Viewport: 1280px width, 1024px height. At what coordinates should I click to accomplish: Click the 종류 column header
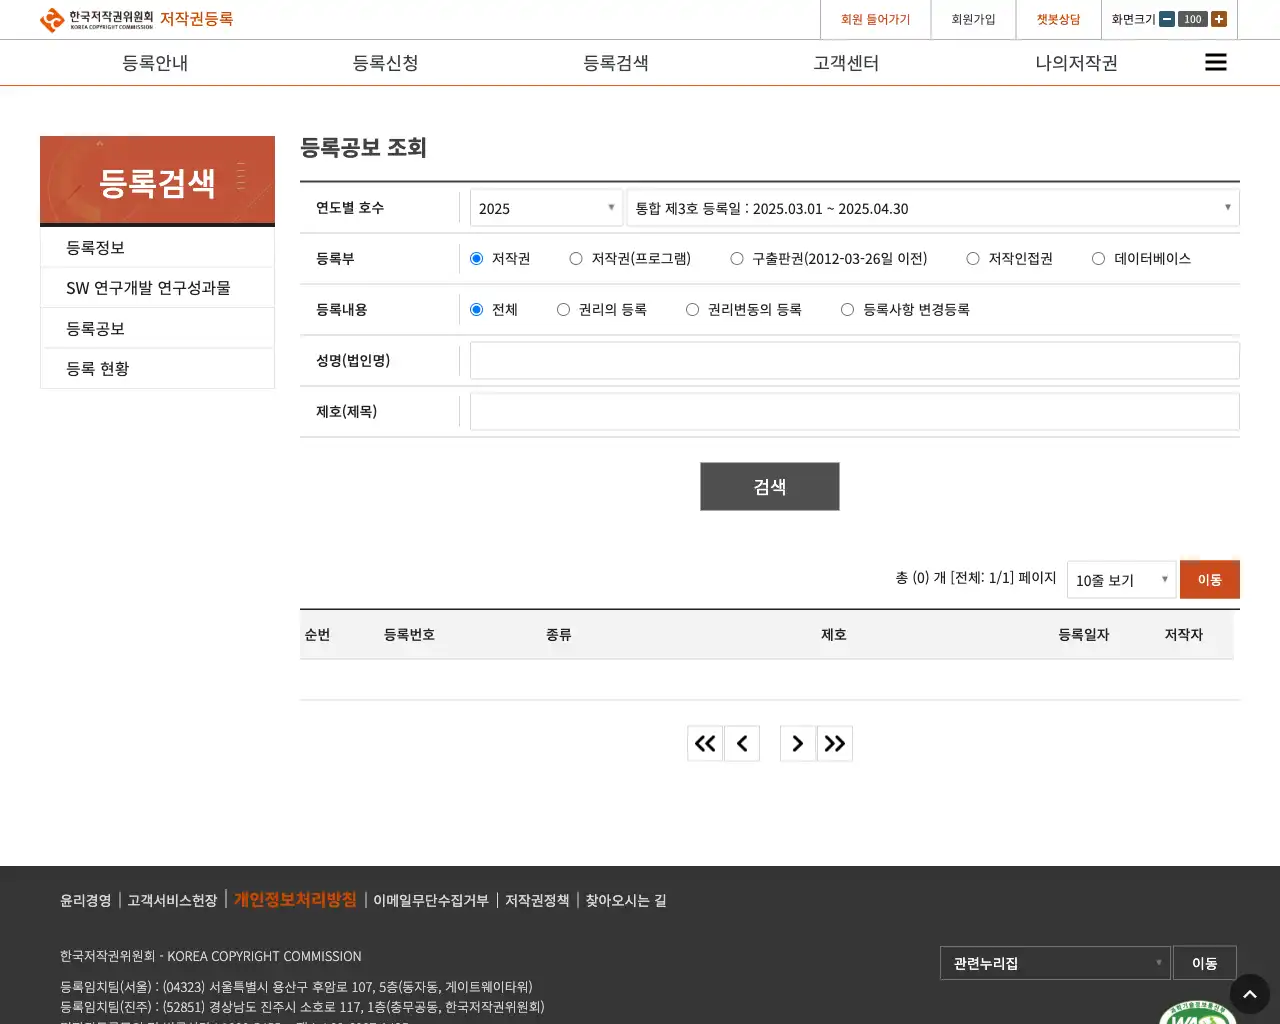click(x=559, y=634)
